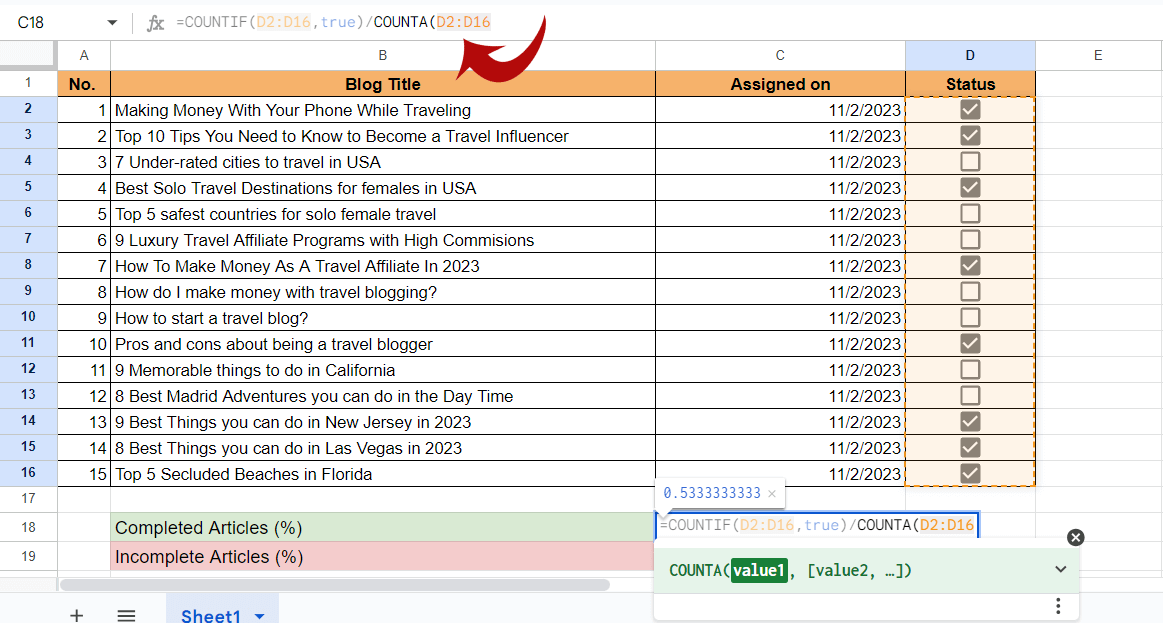Check Status for 9 Memorable things in California

pyautogui.click(x=970, y=369)
